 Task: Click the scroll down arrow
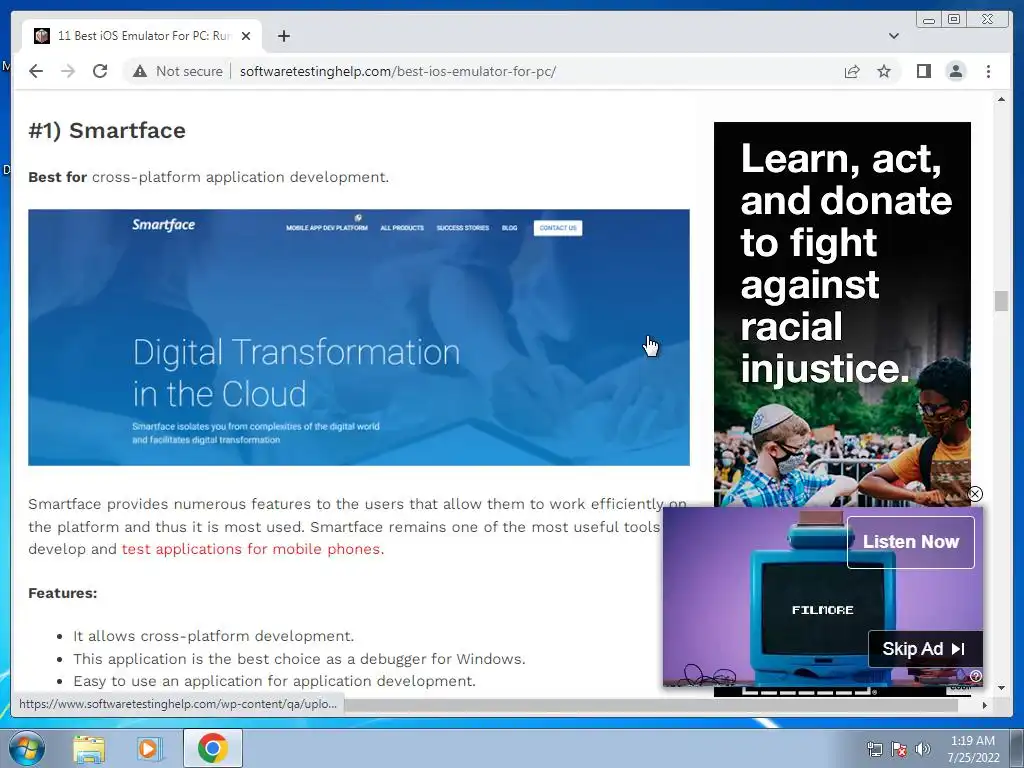[1001, 688]
